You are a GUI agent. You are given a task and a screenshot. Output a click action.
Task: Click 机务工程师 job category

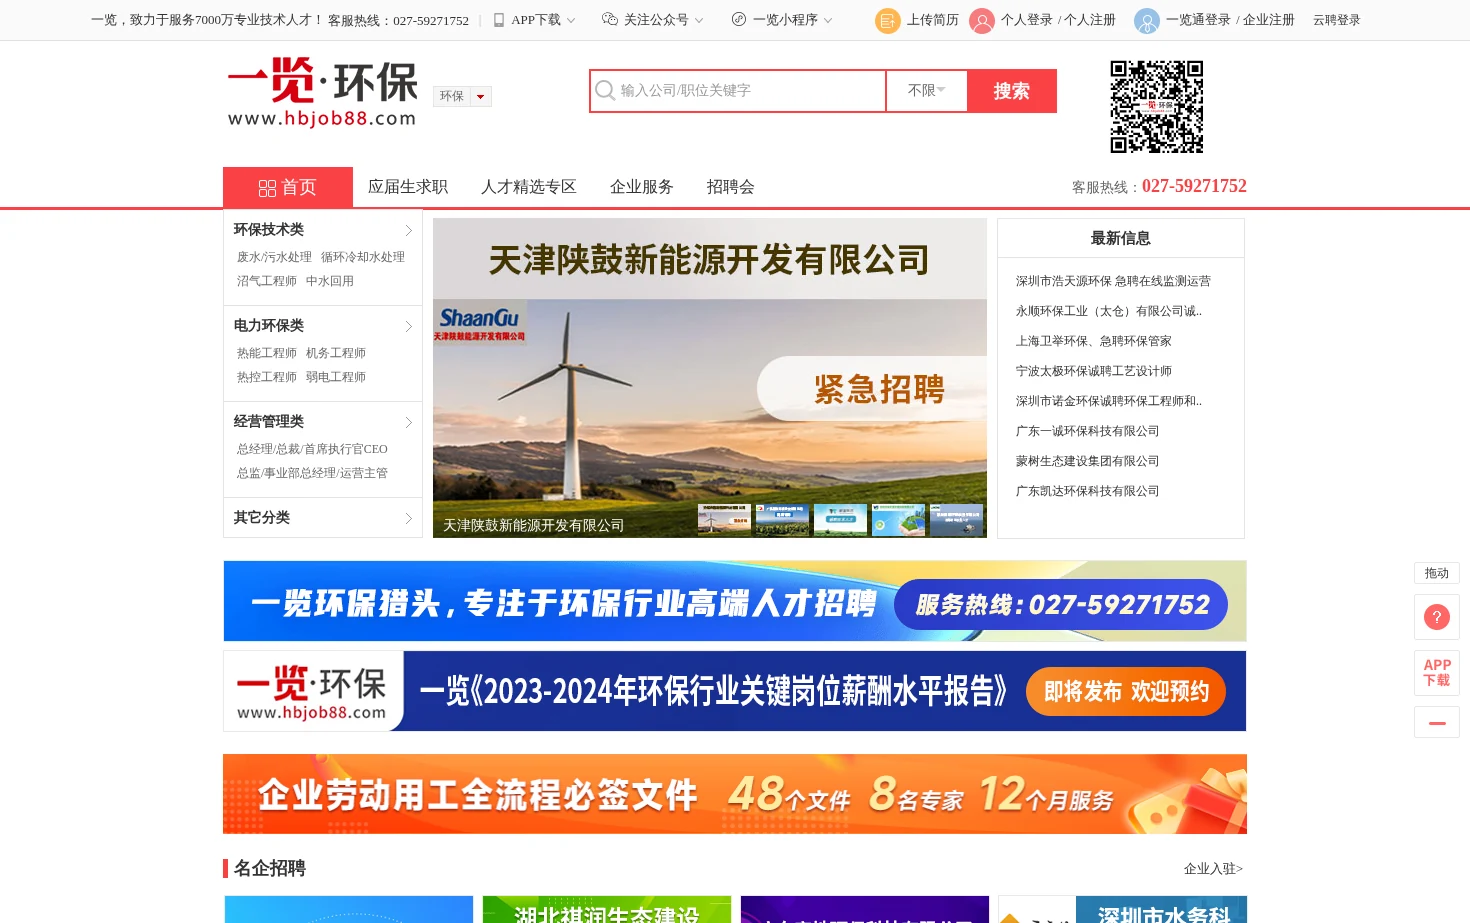click(336, 353)
